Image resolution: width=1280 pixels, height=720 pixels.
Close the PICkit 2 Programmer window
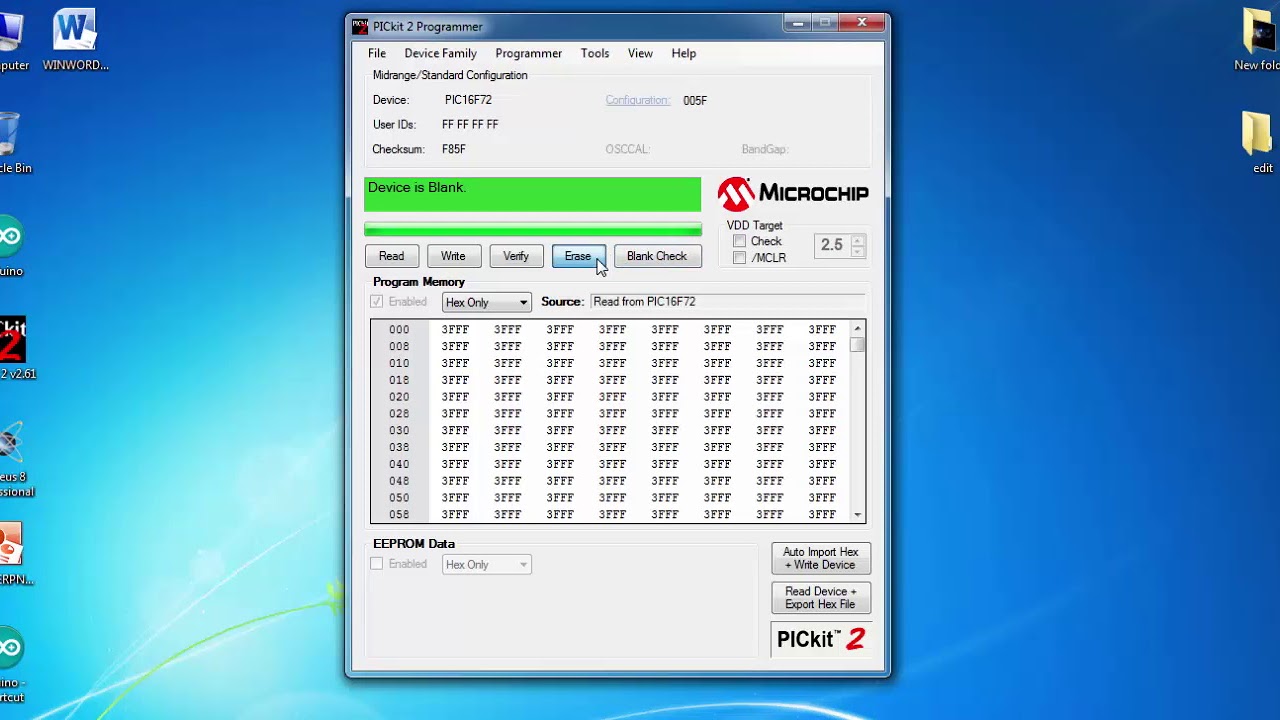(x=862, y=22)
